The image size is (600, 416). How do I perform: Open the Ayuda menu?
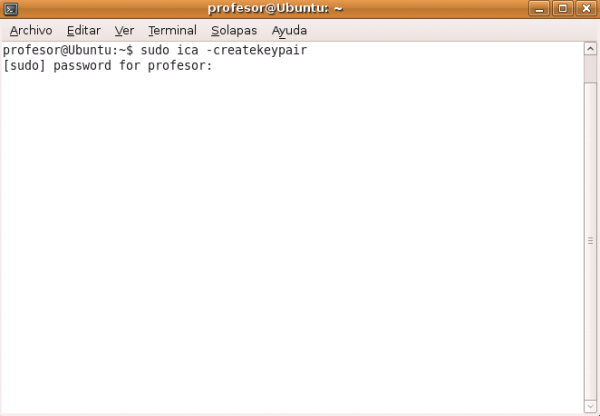click(x=289, y=31)
